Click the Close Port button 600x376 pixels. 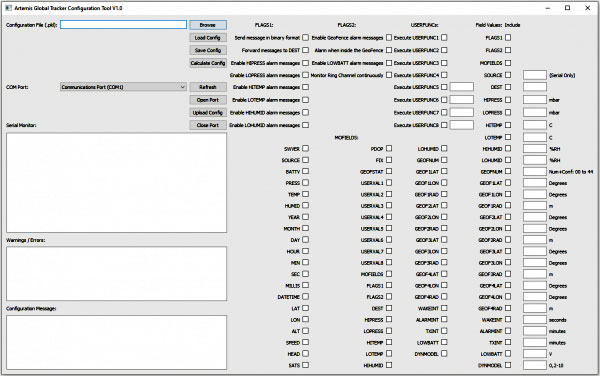[208, 125]
